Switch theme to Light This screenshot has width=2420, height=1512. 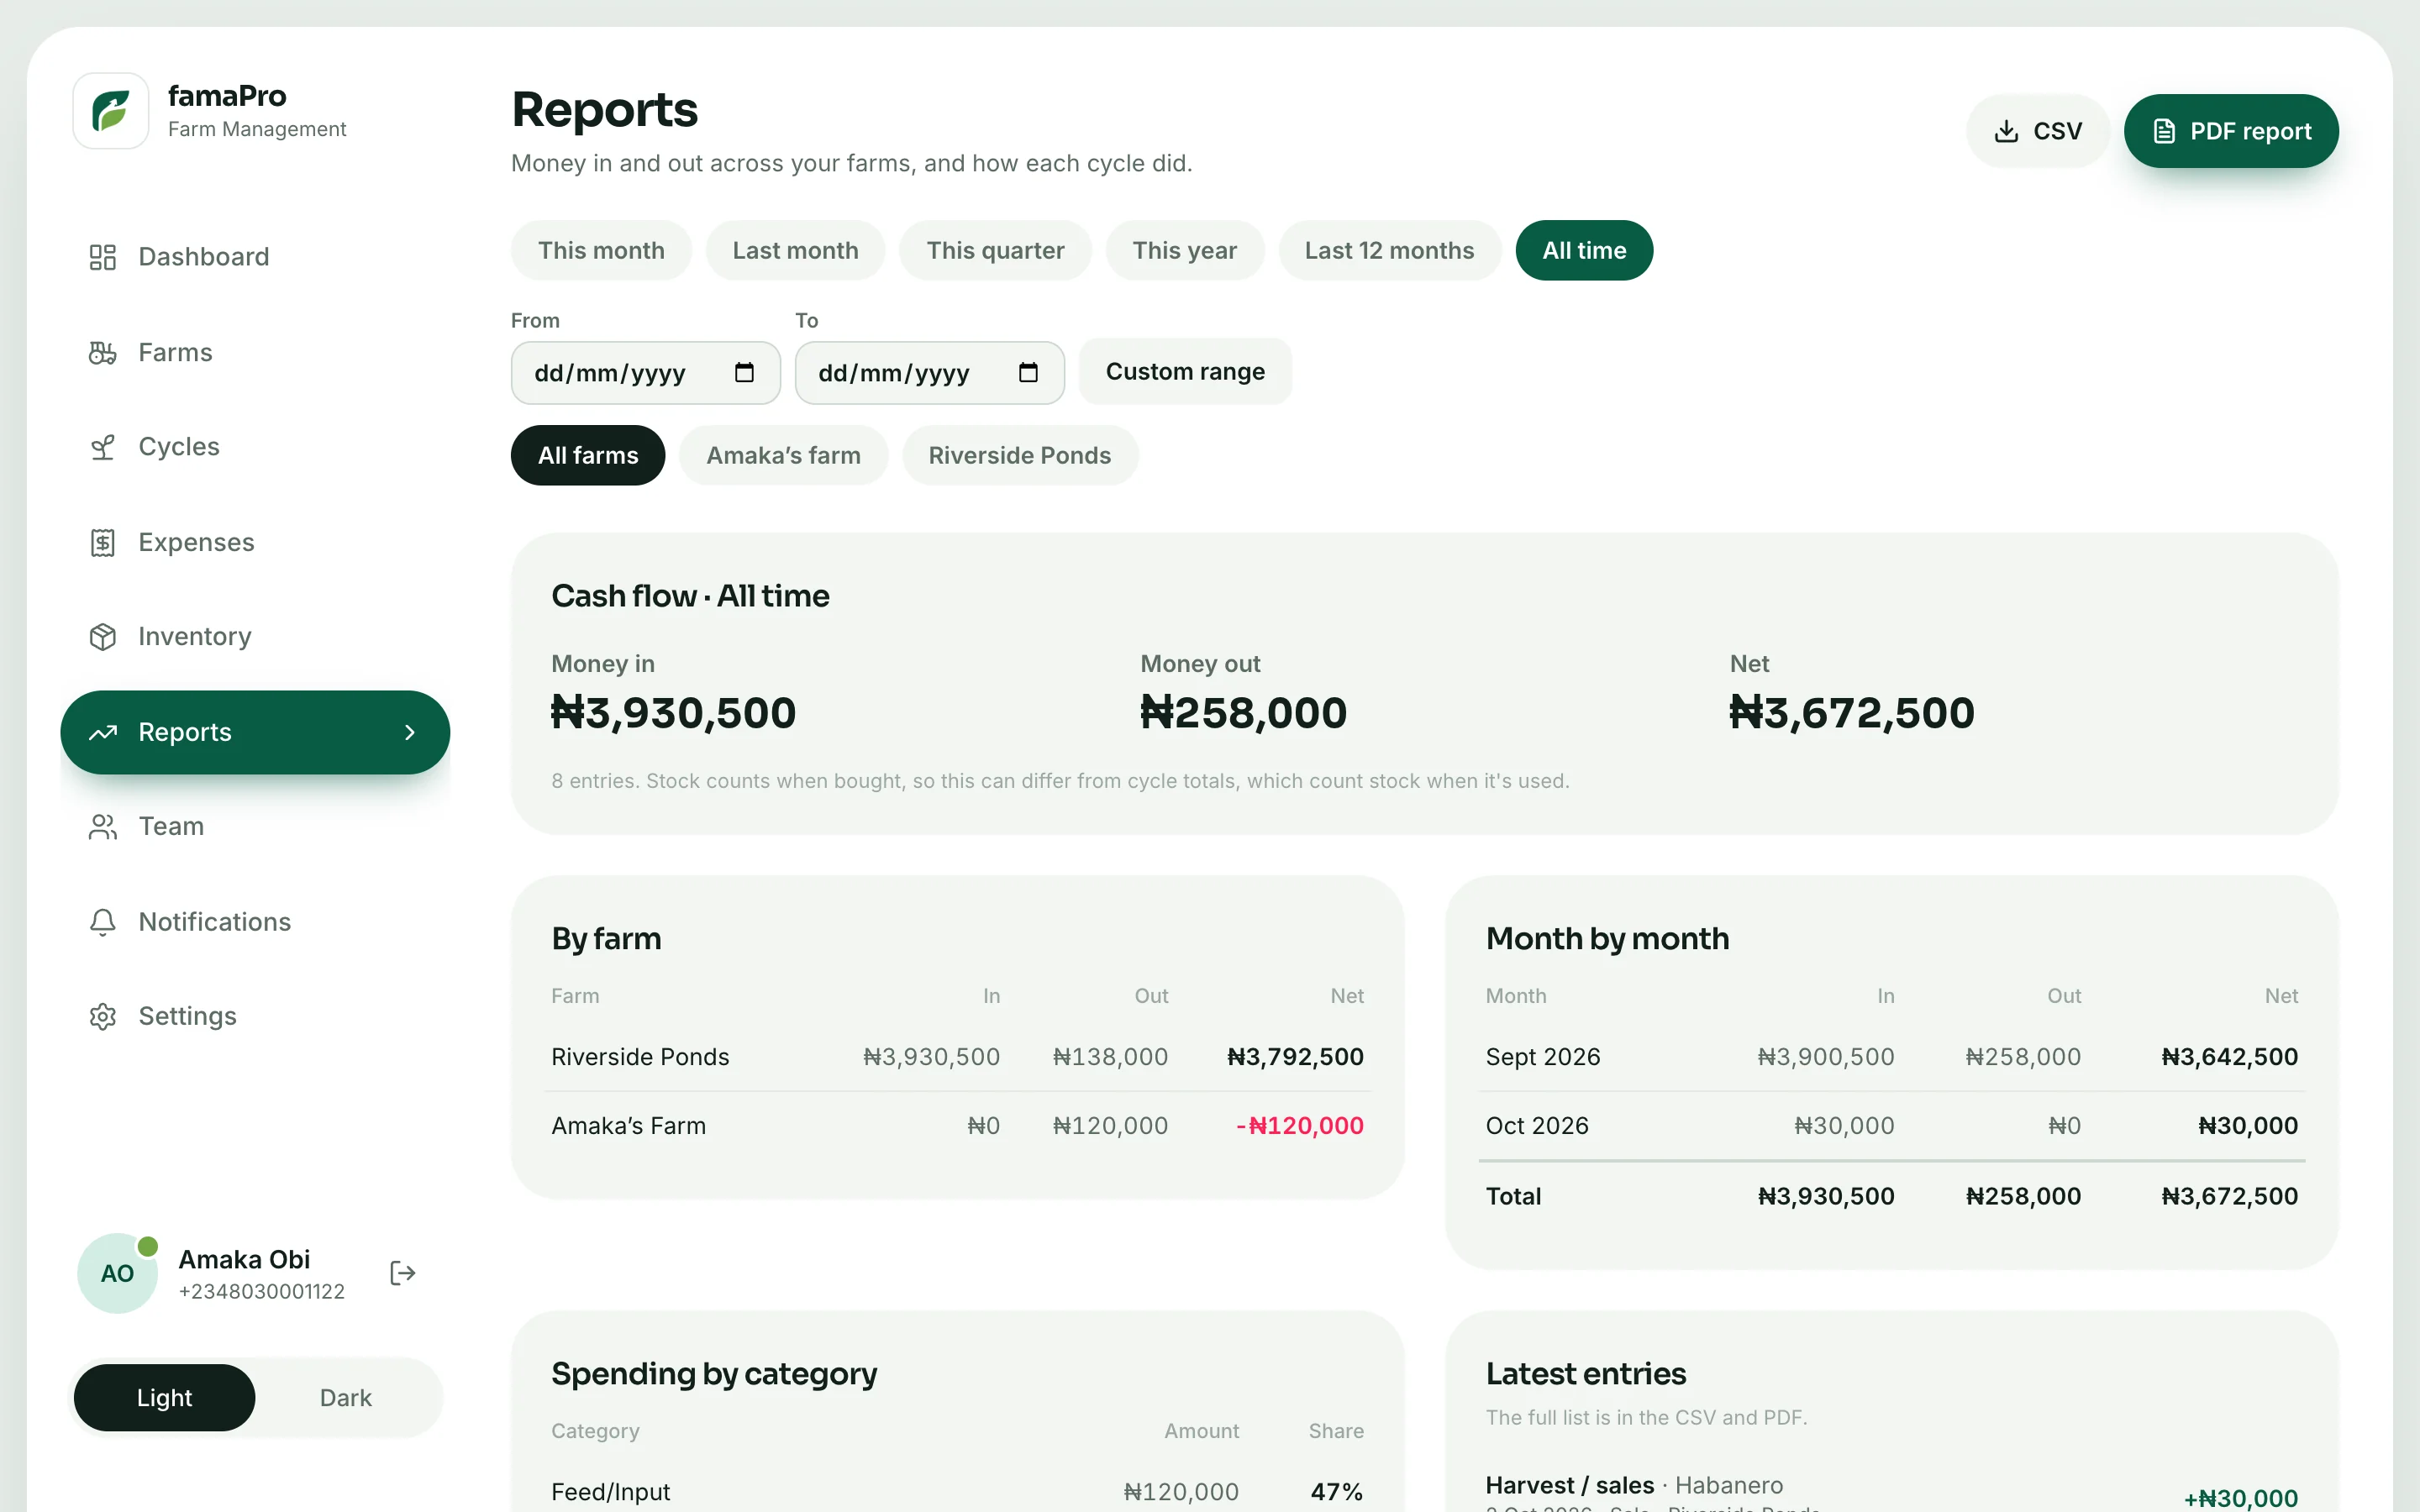point(165,1398)
